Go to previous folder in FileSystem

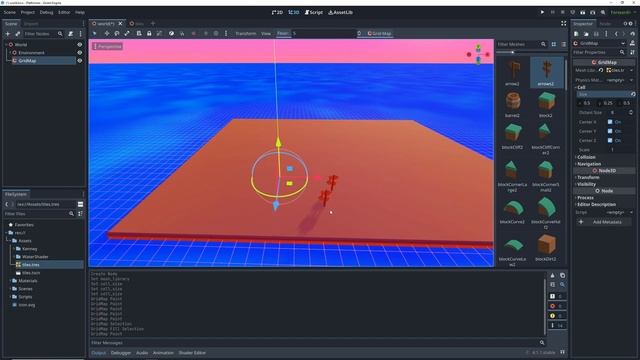7,204
